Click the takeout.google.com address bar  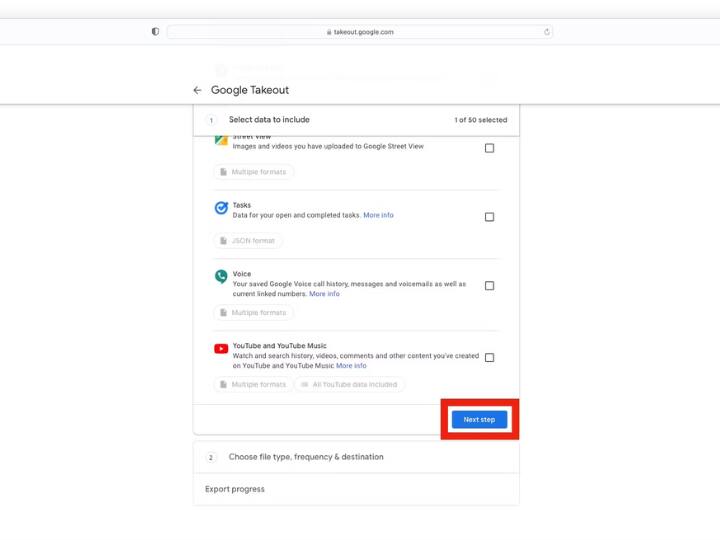click(360, 32)
